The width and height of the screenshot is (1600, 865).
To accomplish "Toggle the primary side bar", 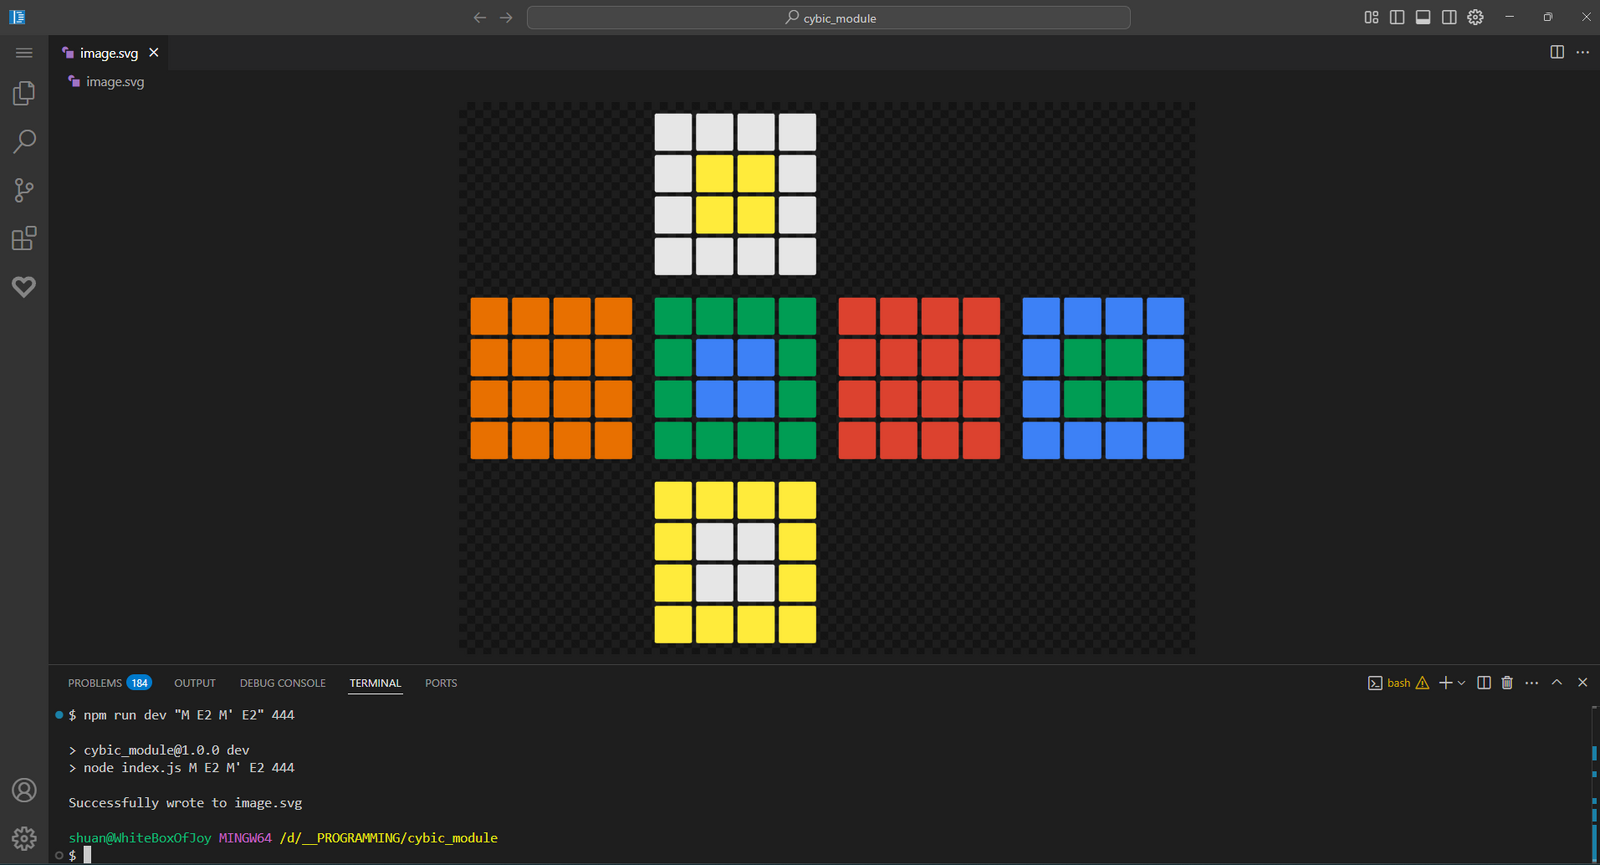I will coord(1397,17).
